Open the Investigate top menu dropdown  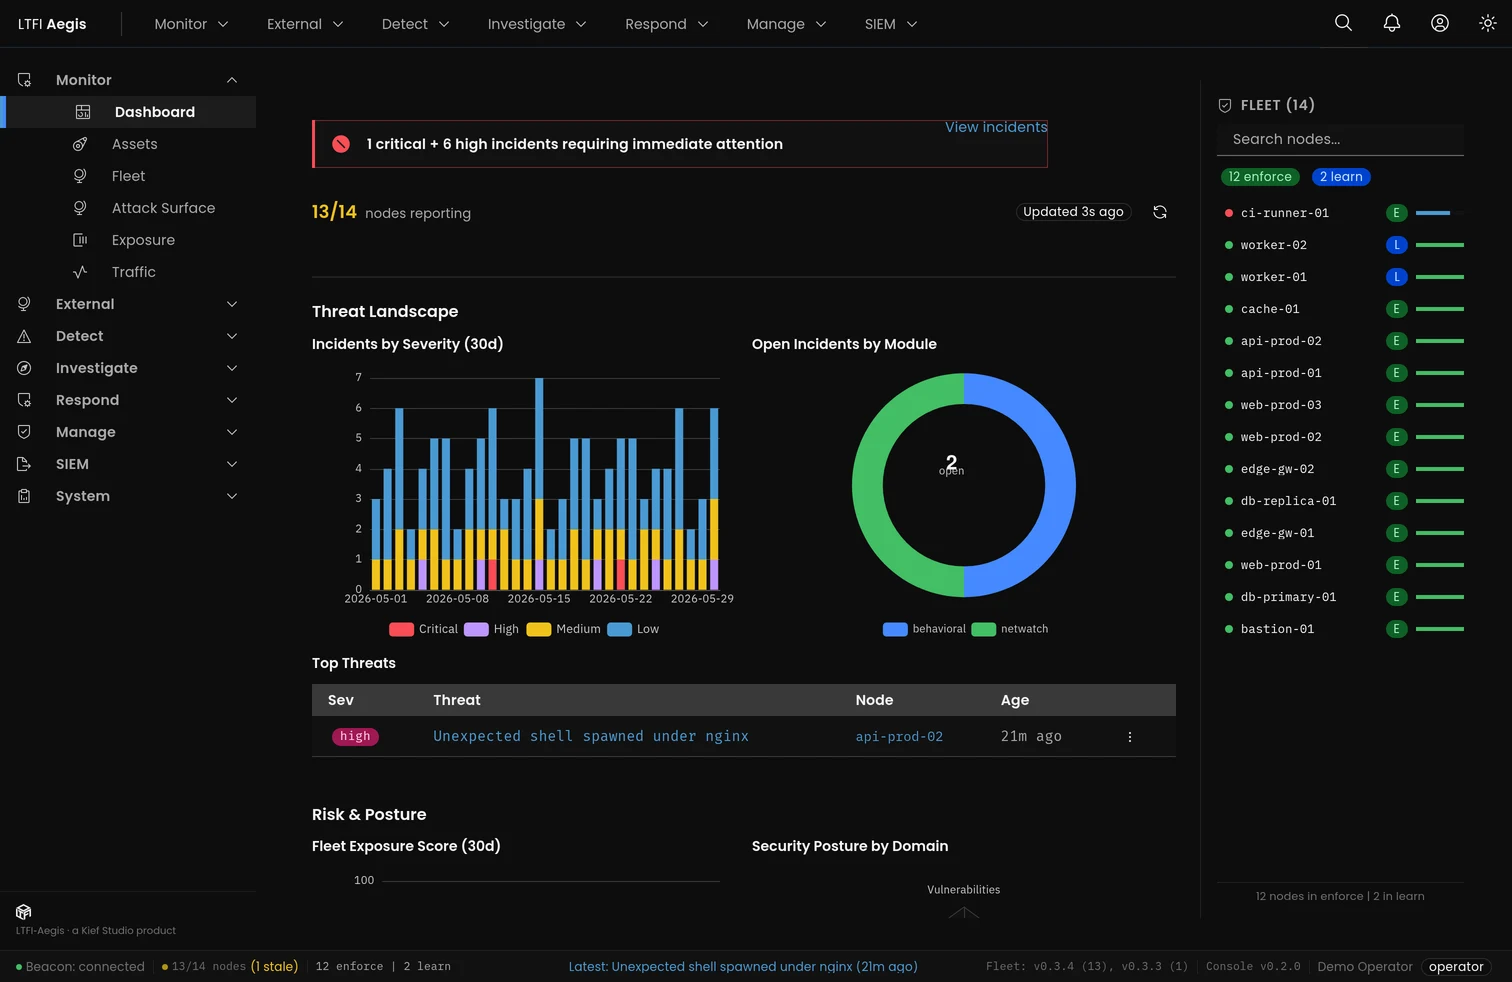[537, 24]
